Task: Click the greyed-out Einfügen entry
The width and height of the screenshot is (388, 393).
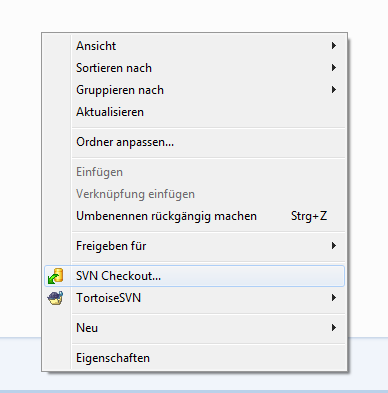Action: pyautogui.click(x=194, y=172)
